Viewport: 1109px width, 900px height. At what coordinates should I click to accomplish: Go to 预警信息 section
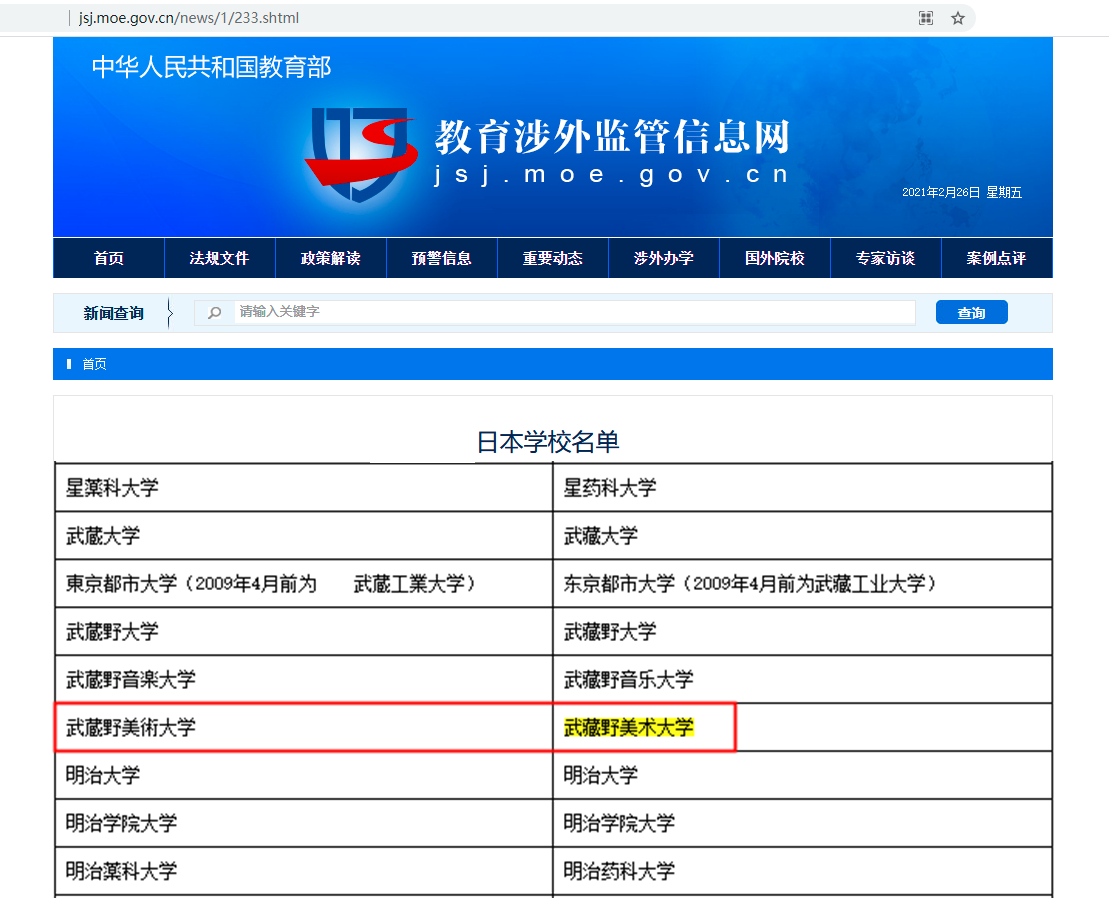(441, 258)
